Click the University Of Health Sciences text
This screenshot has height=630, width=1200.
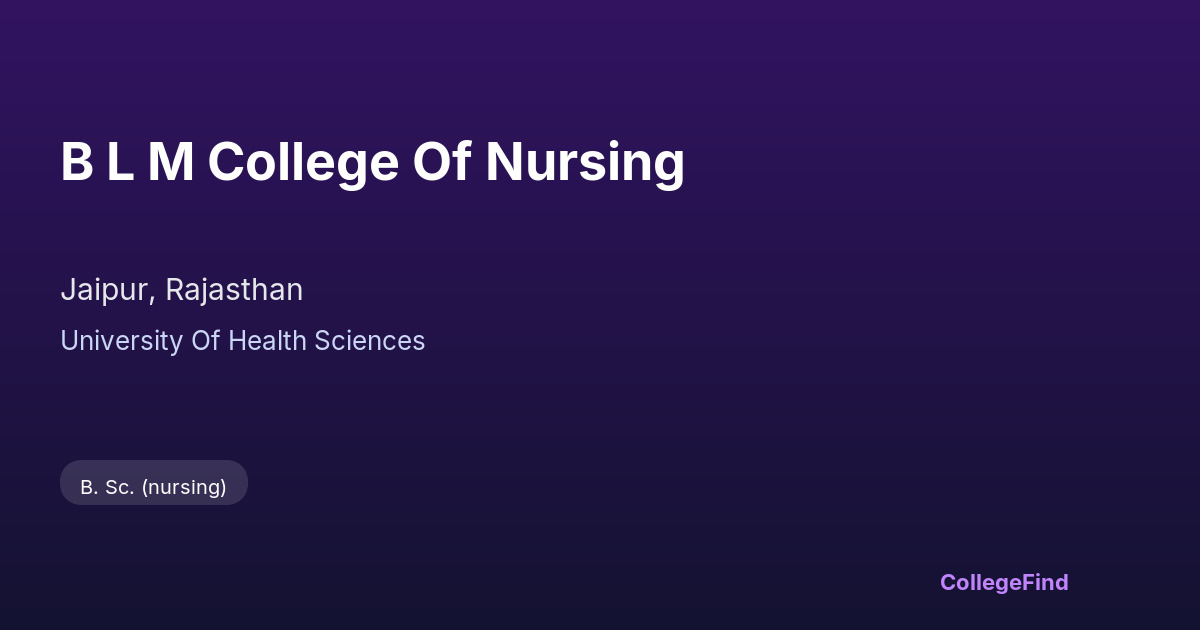click(243, 341)
